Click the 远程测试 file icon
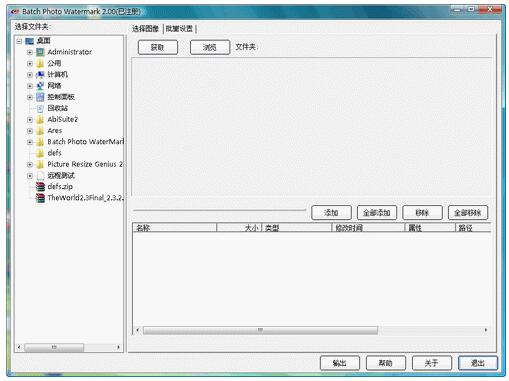Viewport: 509px width, 381px height. click(x=40, y=176)
